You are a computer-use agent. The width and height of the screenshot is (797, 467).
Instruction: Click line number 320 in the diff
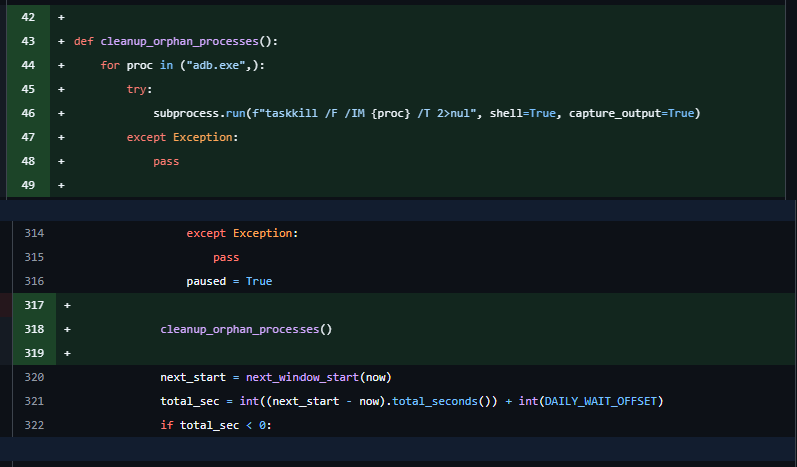(x=34, y=377)
